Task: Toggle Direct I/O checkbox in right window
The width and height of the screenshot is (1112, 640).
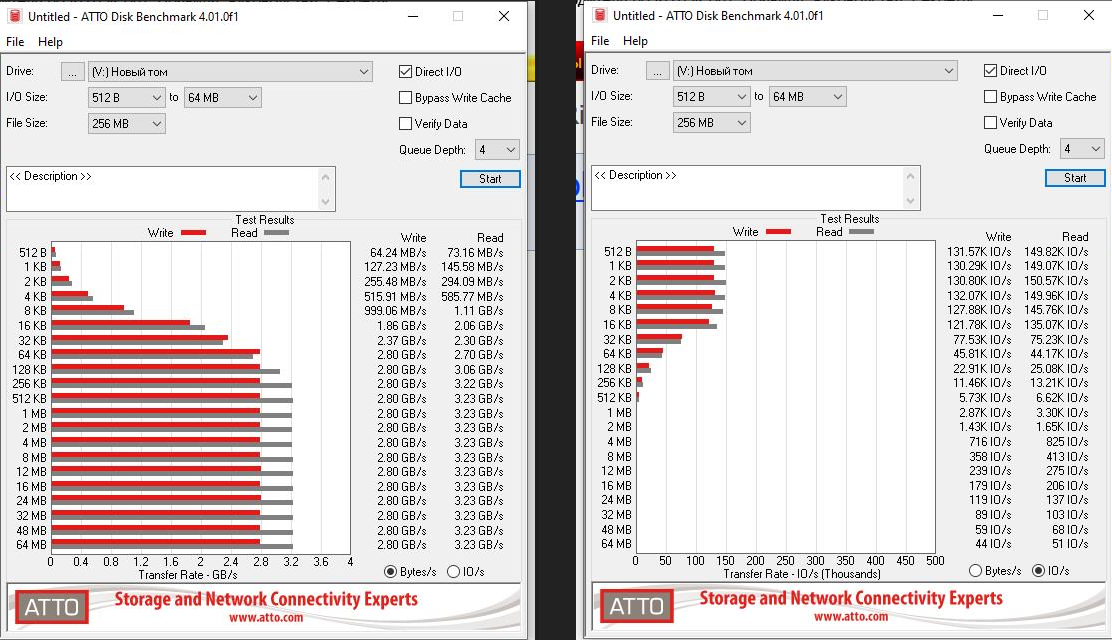Action: pyautogui.click(x=991, y=70)
